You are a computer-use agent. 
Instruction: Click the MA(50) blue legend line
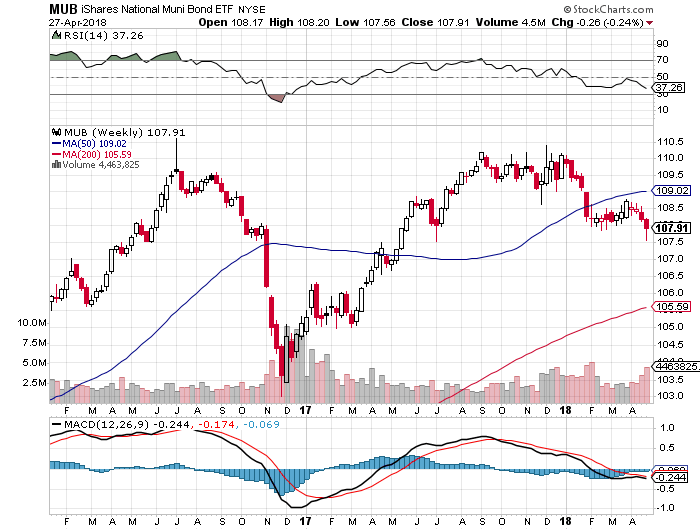[x=56, y=143]
